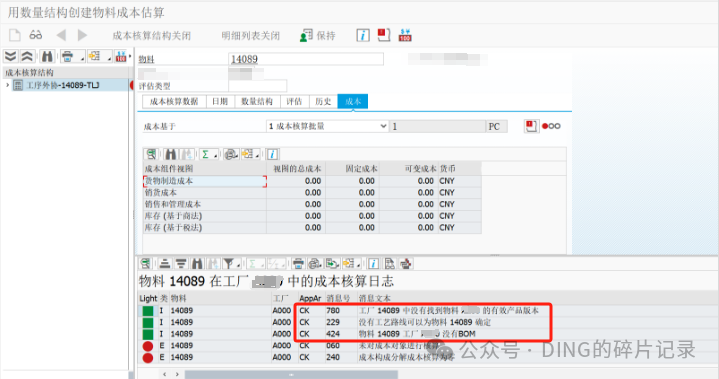The image size is (719, 379).
Task: Click the horizontal scrollbar under the log
Action: coord(291,374)
